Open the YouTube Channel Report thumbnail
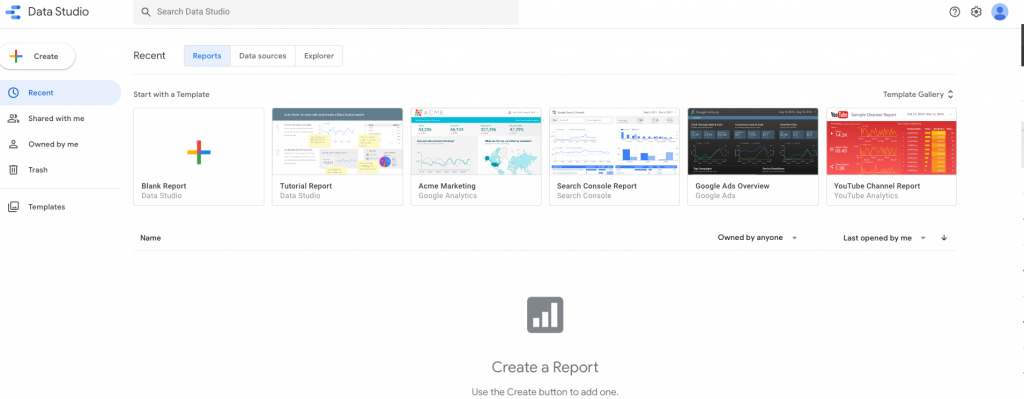This screenshot has height=399, width=1024. tap(891, 142)
